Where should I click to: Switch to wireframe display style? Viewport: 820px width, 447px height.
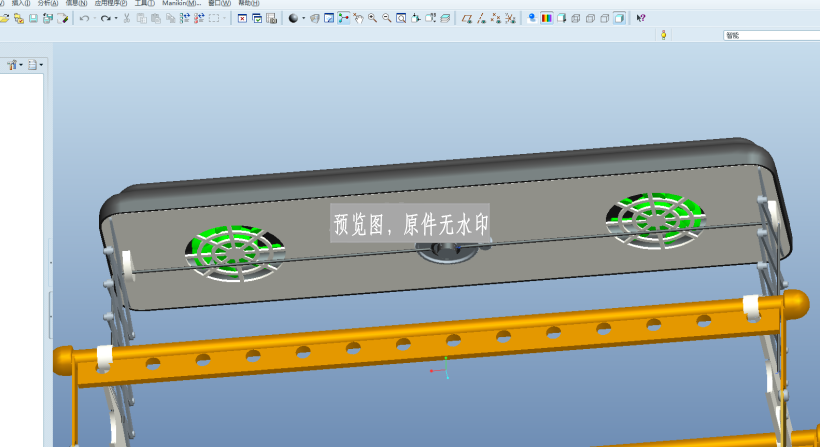576,18
